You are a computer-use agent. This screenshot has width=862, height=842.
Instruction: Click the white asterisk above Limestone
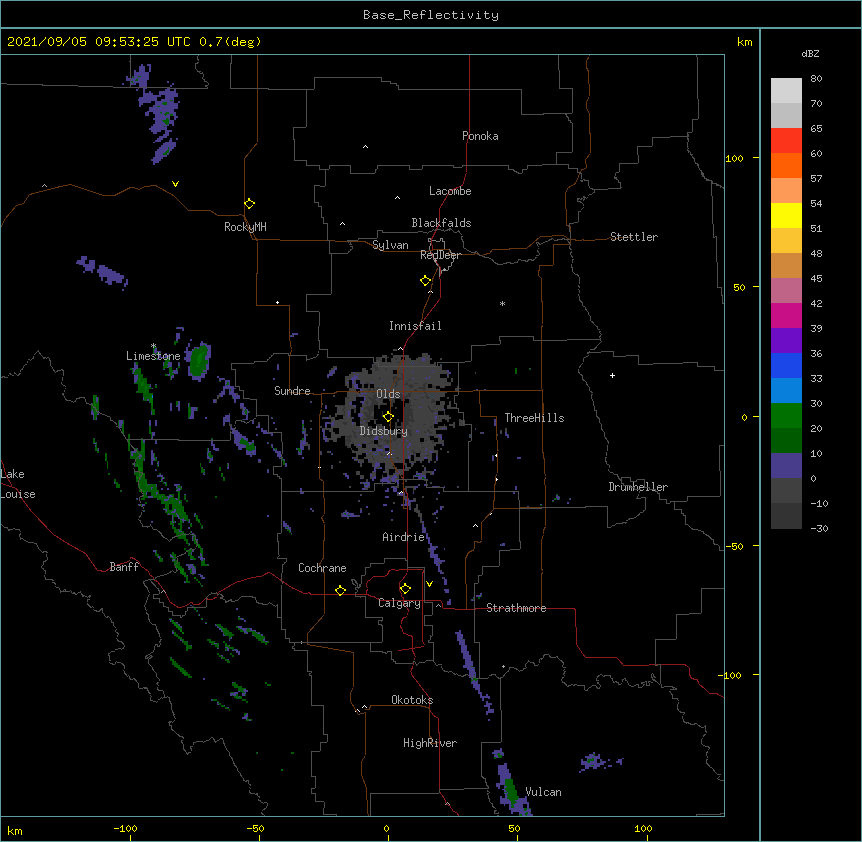pyautogui.click(x=153, y=346)
